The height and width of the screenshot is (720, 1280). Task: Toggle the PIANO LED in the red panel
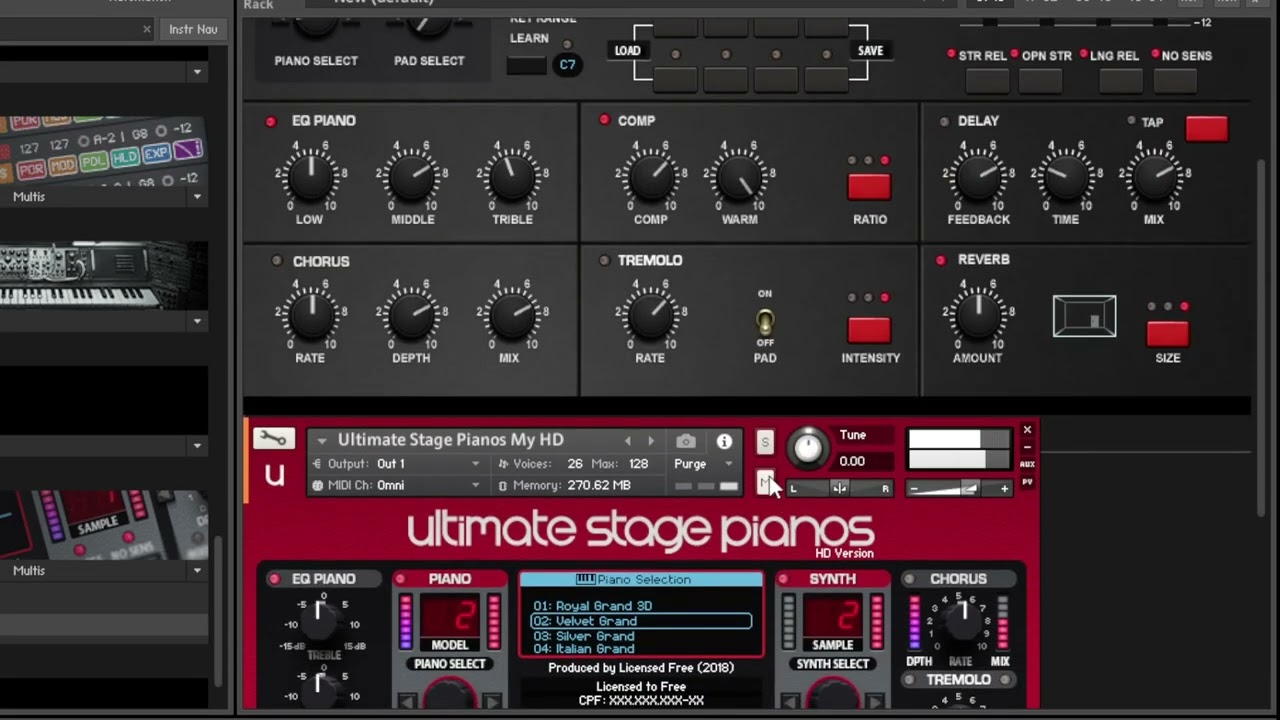coord(400,579)
